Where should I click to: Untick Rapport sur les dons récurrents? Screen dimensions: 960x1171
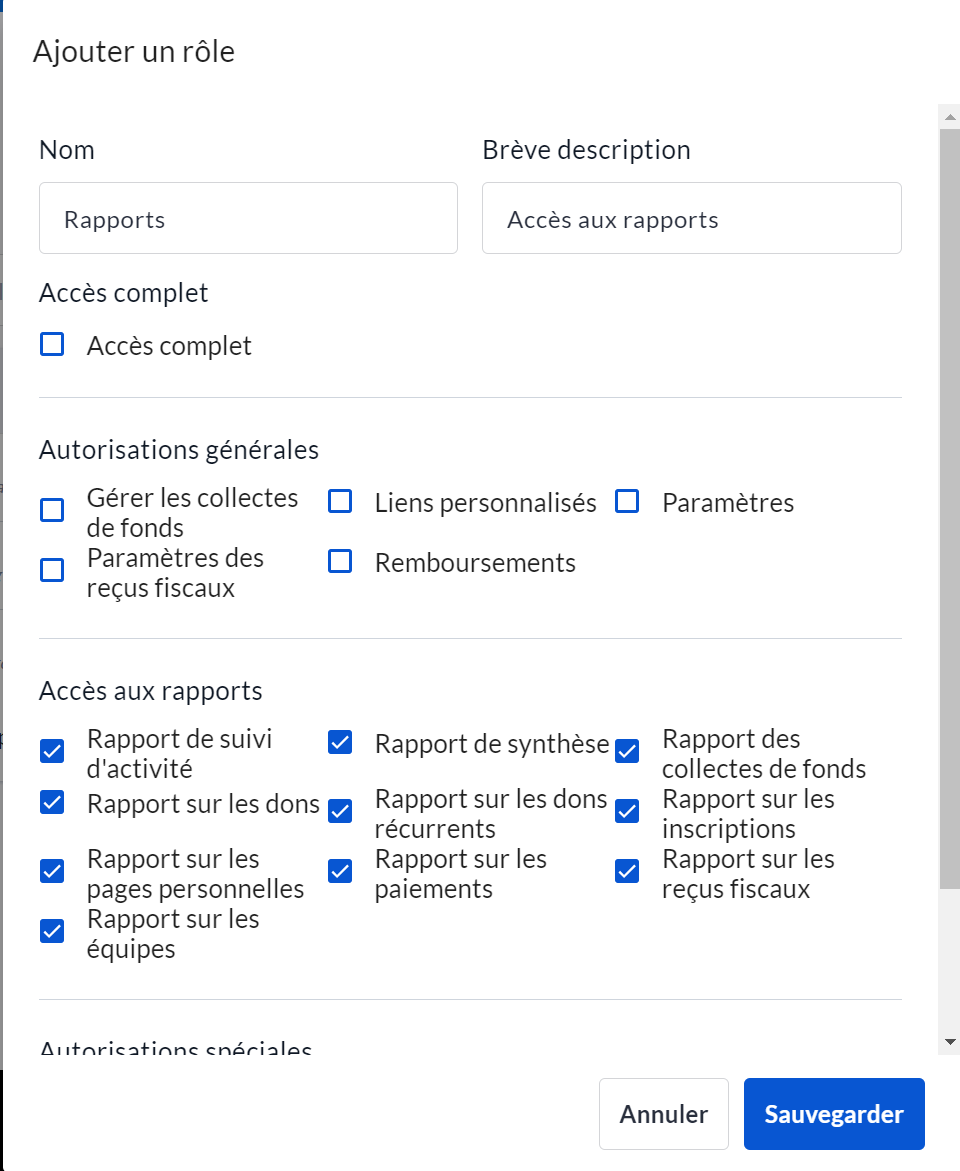coord(340,811)
